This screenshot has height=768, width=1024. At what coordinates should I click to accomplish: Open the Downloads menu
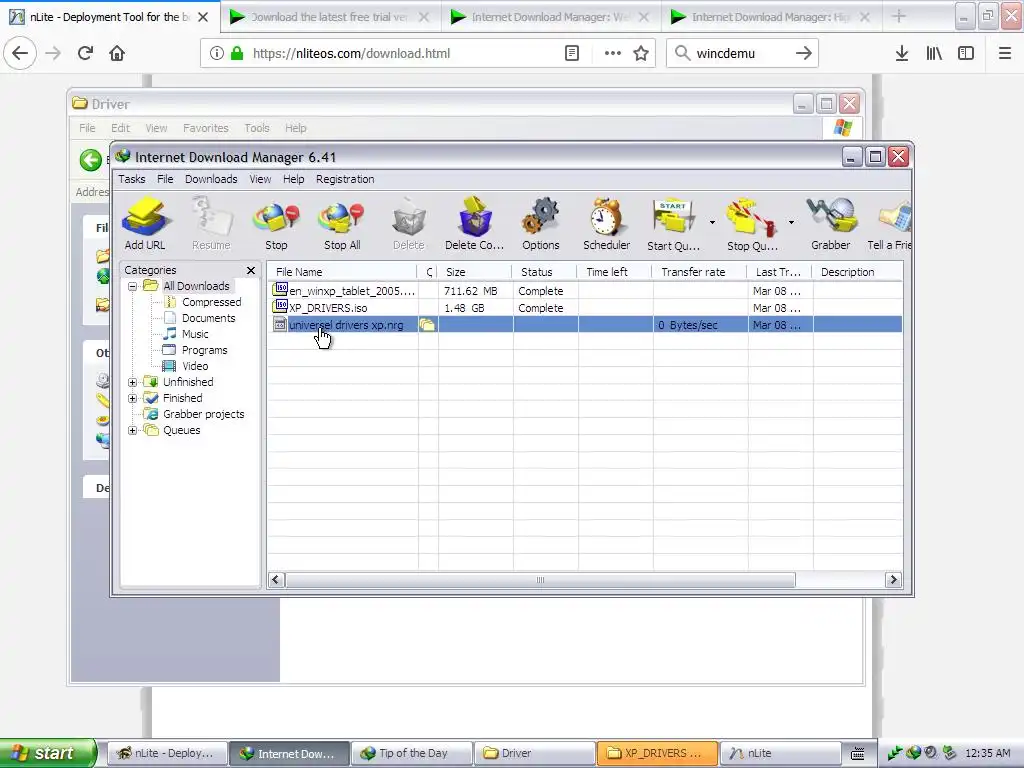211,179
